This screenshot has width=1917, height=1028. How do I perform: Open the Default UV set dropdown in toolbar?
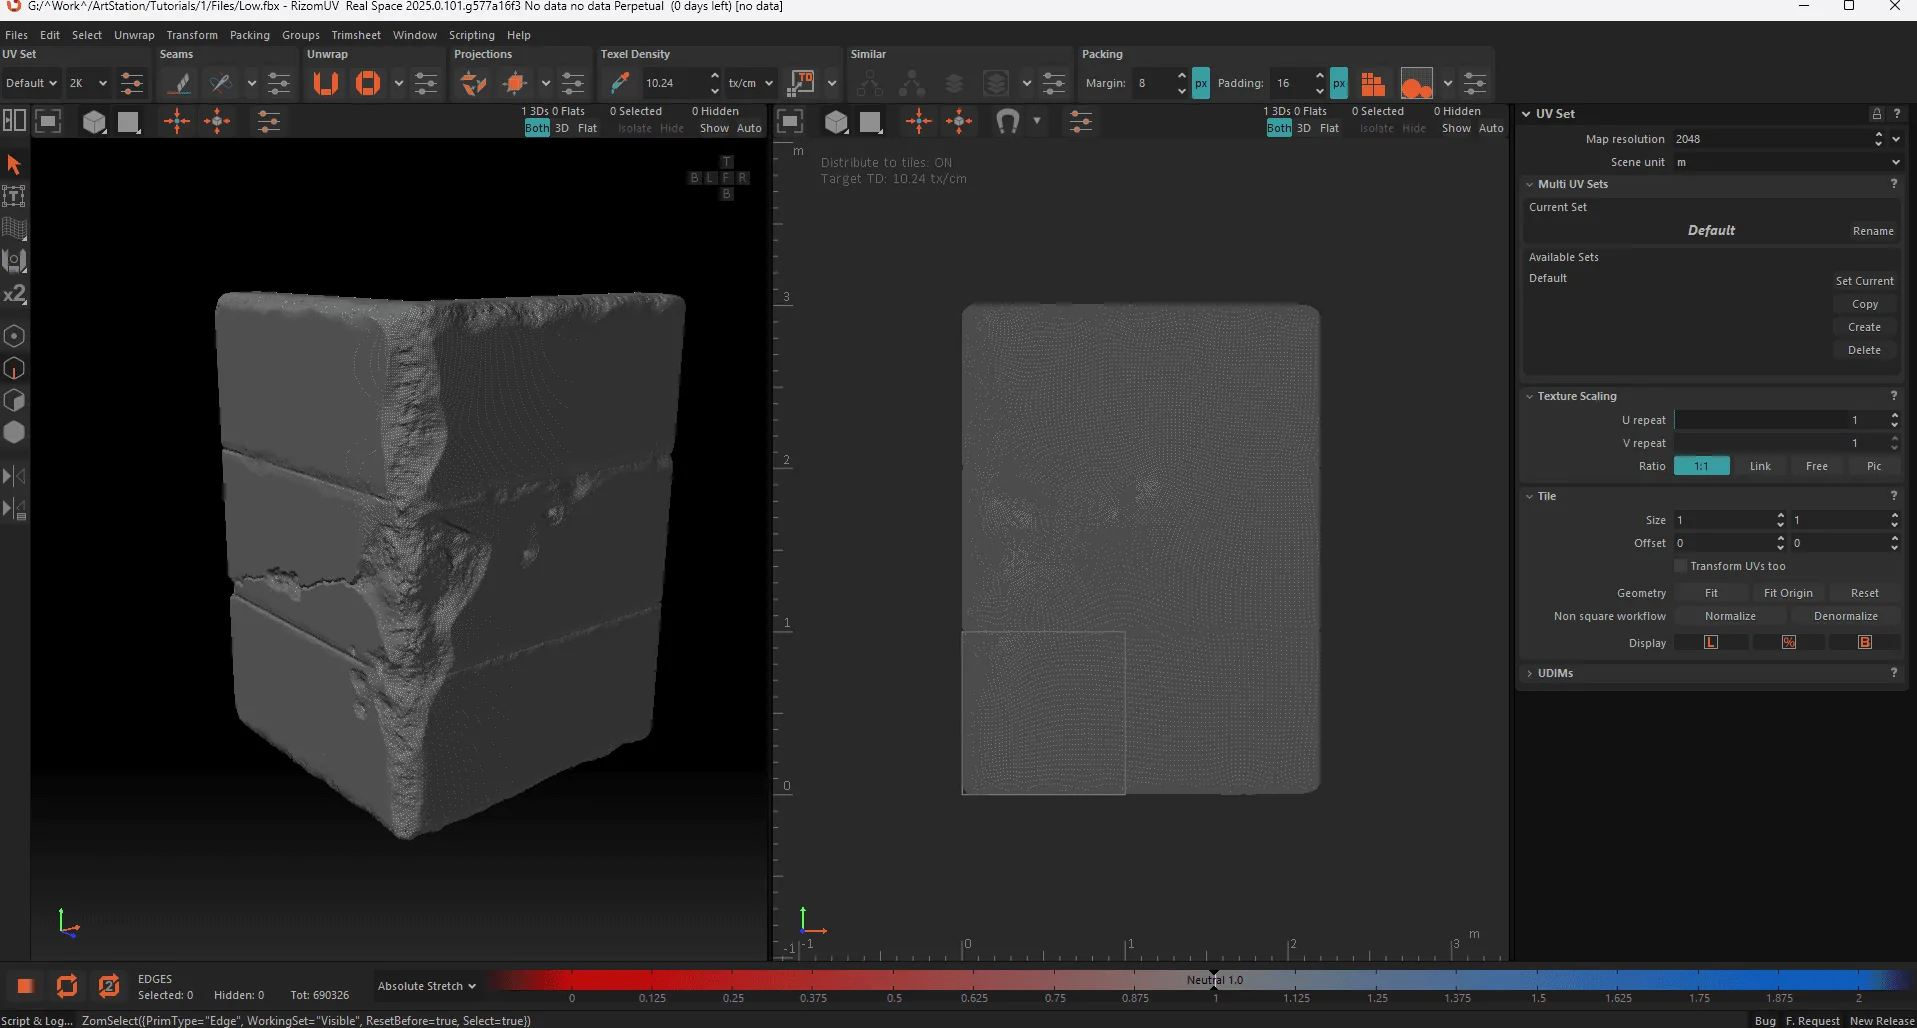pyautogui.click(x=30, y=83)
